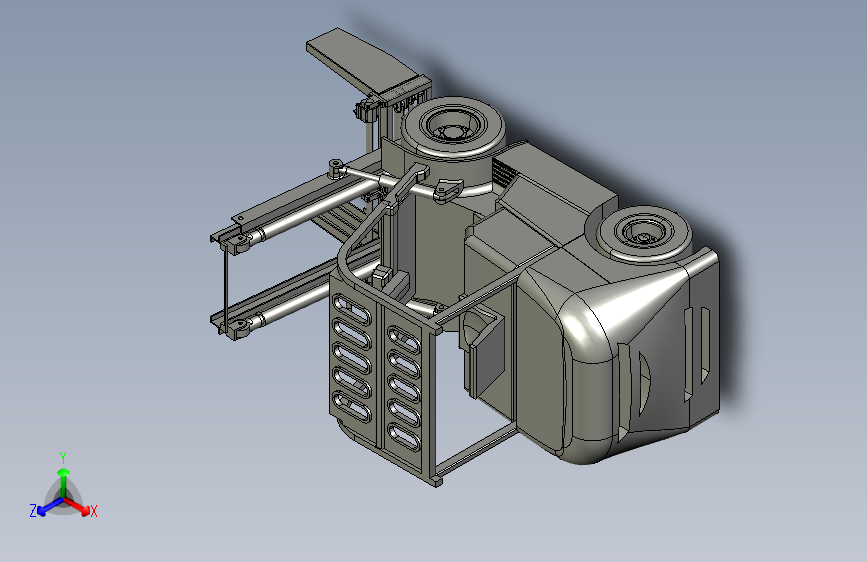The image size is (867, 562).
Task: Pick the vent louvers beside the upper wheel
Action: (505, 173)
